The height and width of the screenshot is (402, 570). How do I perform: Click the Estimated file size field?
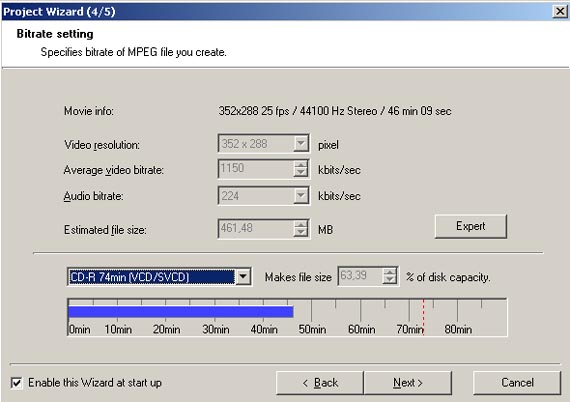(256, 229)
